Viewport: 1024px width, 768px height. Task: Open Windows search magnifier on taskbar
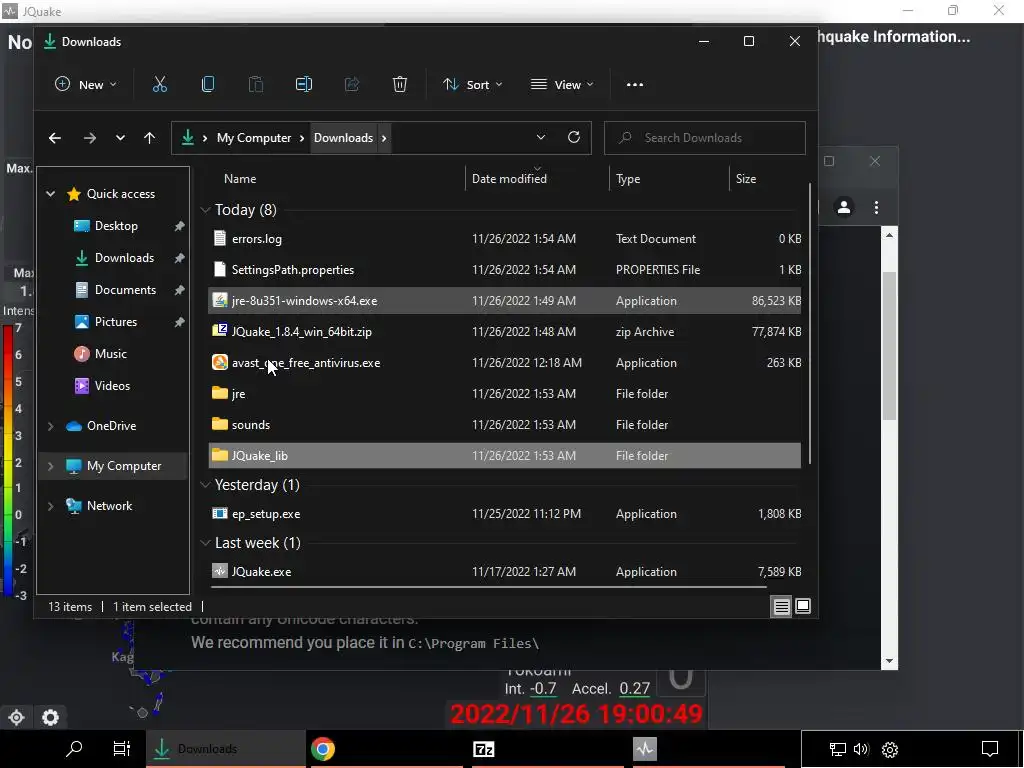74,748
